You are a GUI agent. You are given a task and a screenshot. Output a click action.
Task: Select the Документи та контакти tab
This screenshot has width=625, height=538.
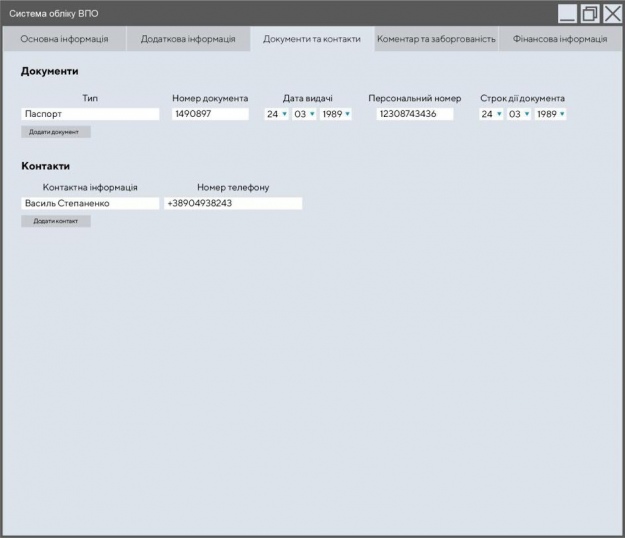coord(312,39)
